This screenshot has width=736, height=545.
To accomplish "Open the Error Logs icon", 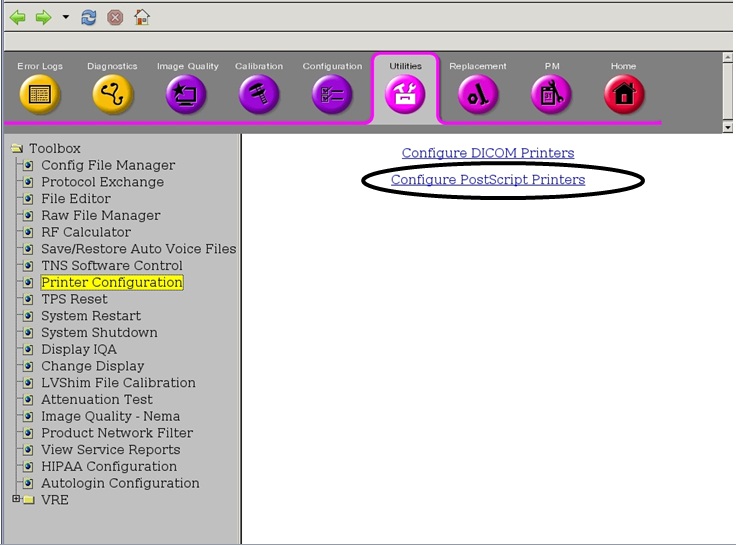I will coord(40,94).
